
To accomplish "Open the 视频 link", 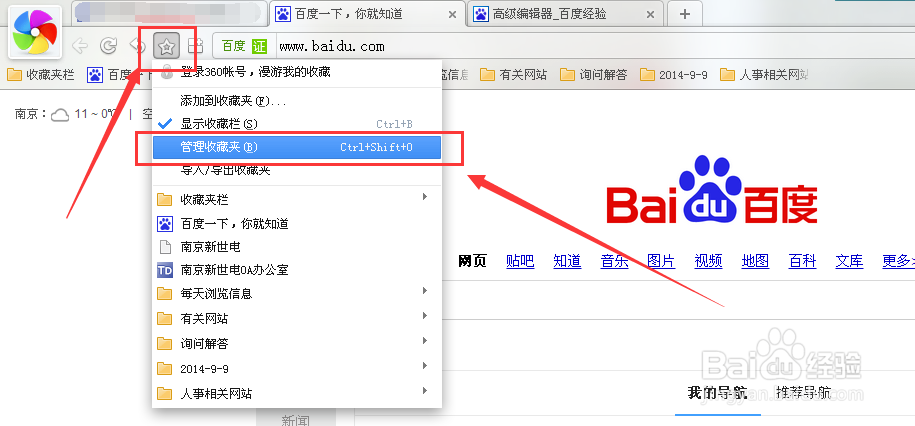I will 708,261.
